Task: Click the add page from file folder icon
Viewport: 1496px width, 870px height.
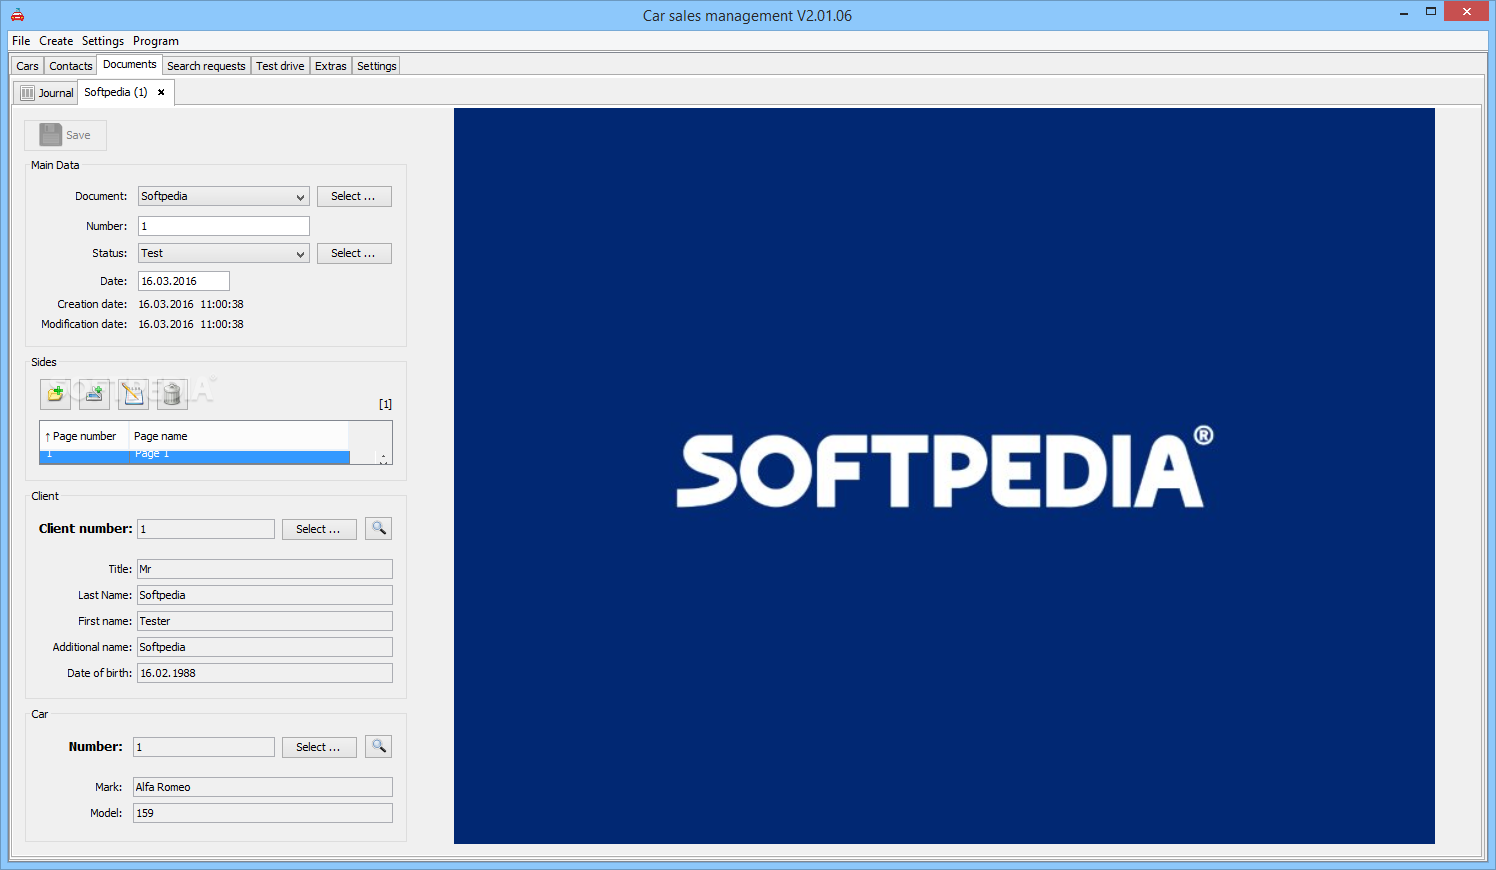Action: tap(55, 394)
